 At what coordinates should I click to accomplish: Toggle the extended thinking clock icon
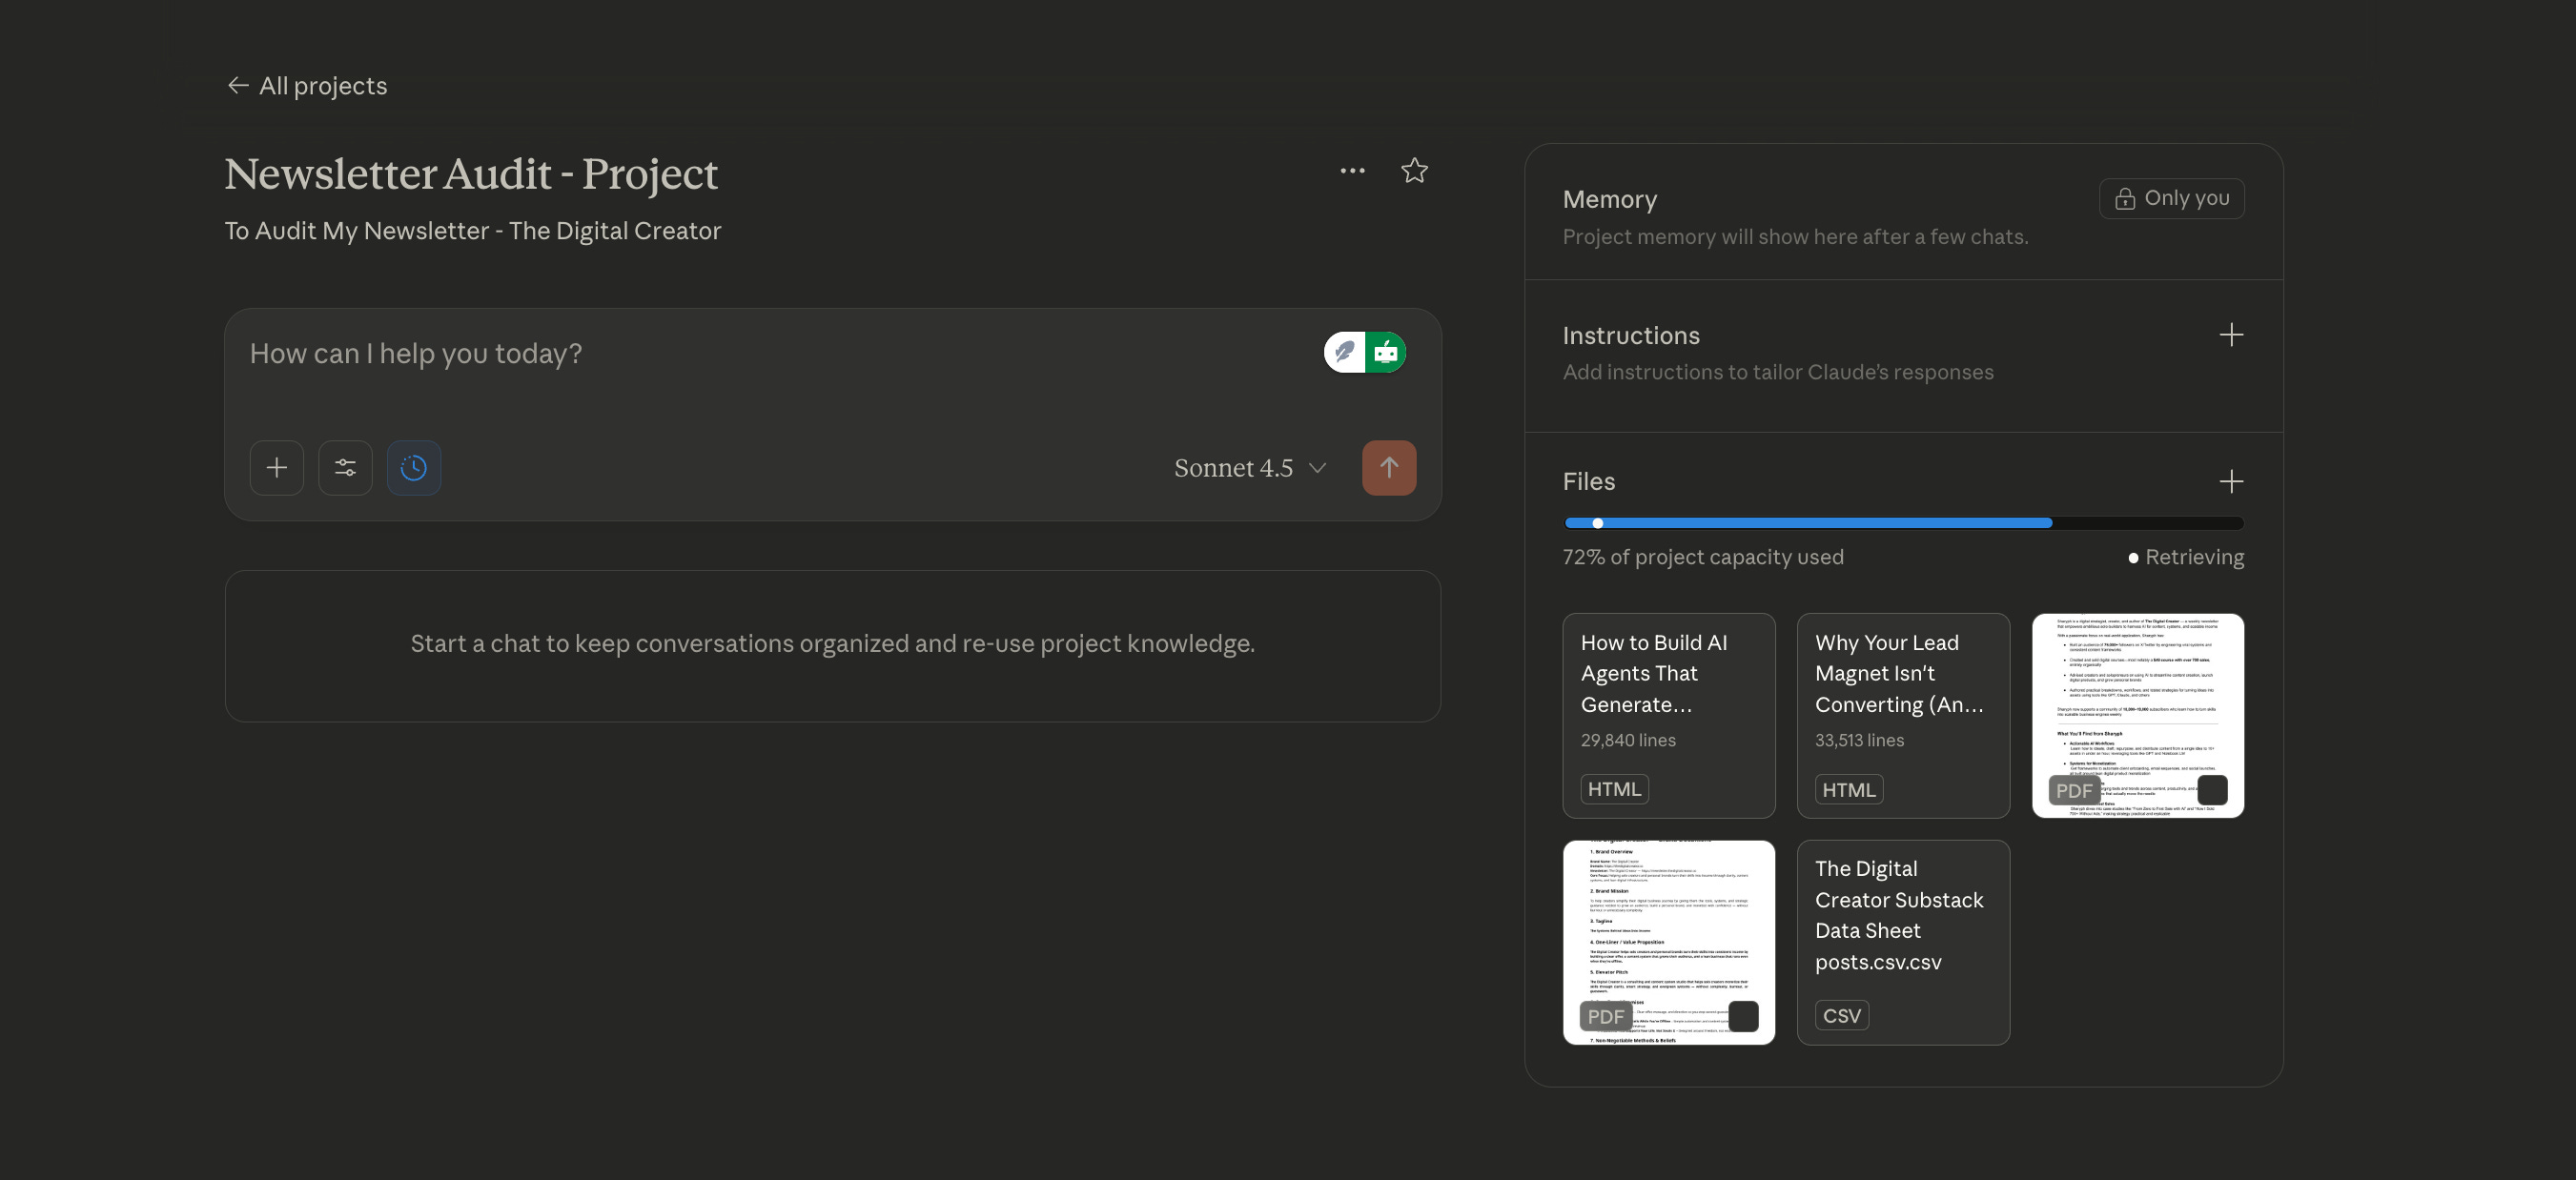pos(413,468)
